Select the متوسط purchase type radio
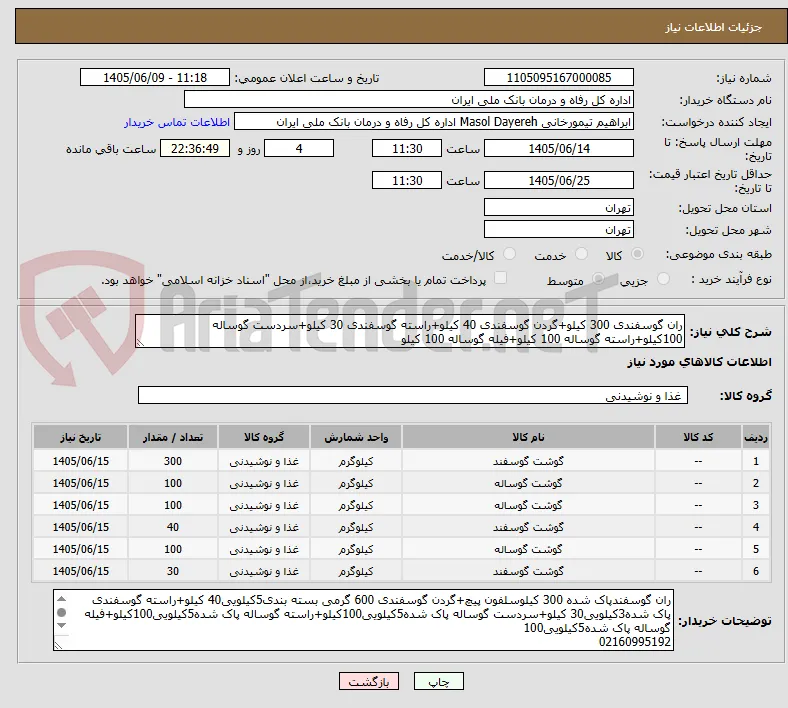The image size is (788, 708). click(x=598, y=278)
